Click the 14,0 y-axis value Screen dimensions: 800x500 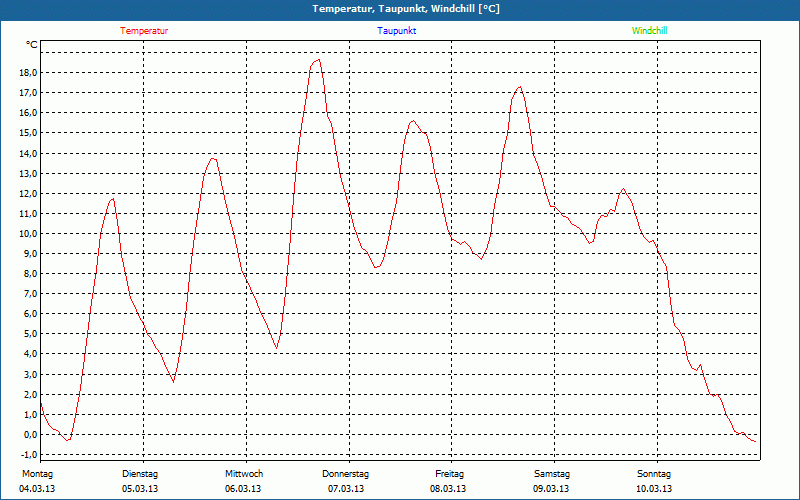[28, 153]
